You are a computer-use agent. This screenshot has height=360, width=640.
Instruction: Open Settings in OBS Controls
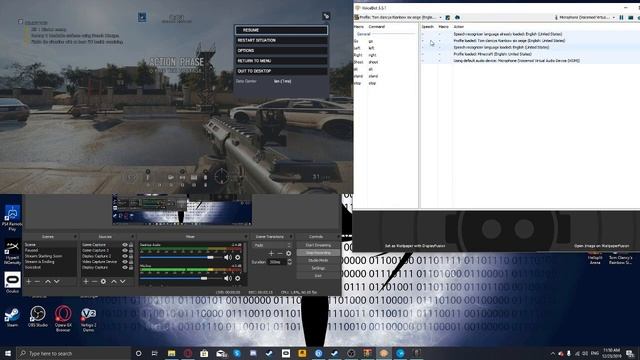click(x=318, y=268)
